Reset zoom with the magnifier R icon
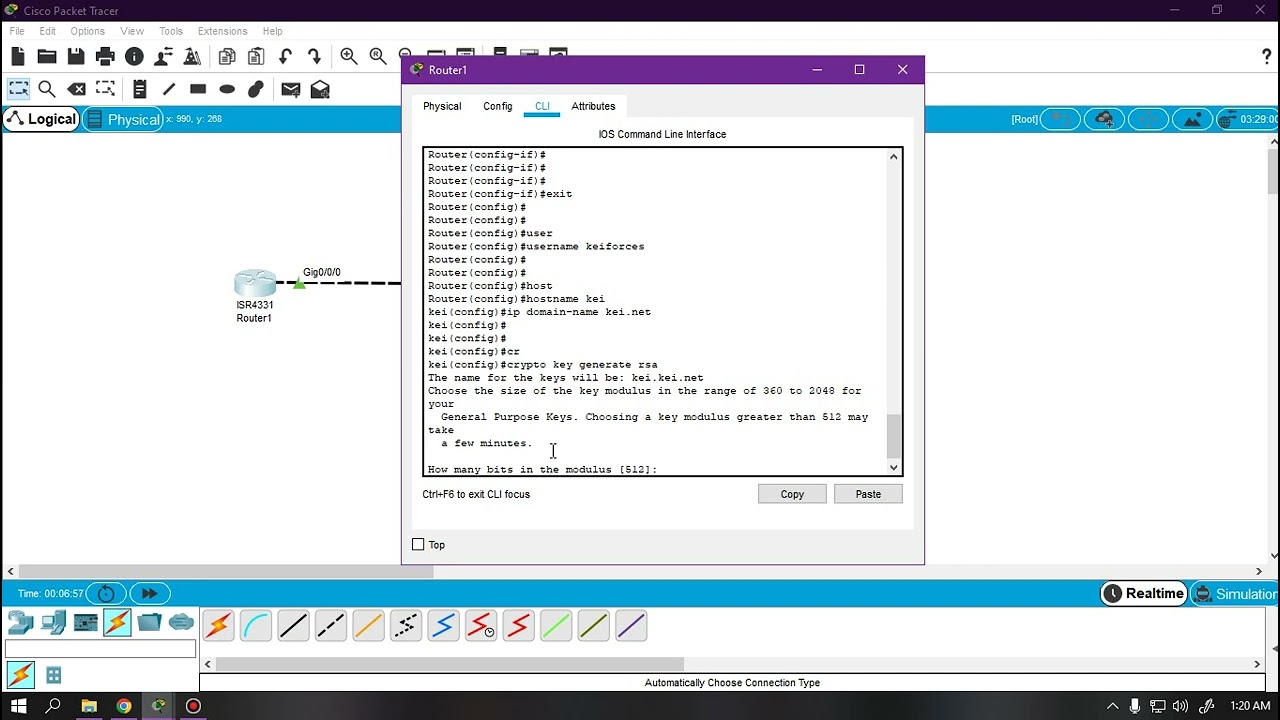Image resolution: width=1280 pixels, height=720 pixels. [x=377, y=57]
